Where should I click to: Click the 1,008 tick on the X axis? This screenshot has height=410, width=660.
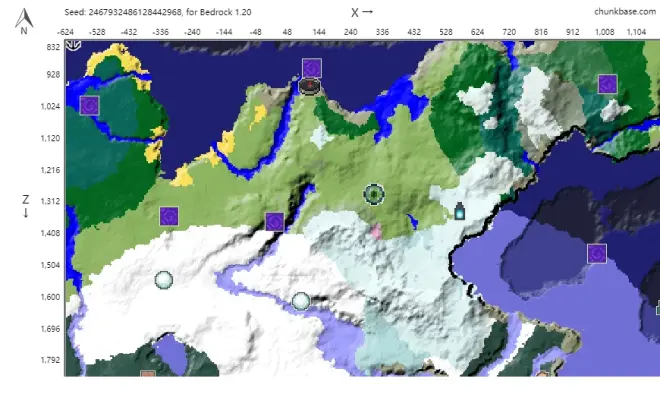pyautogui.click(x=605, y=32)
